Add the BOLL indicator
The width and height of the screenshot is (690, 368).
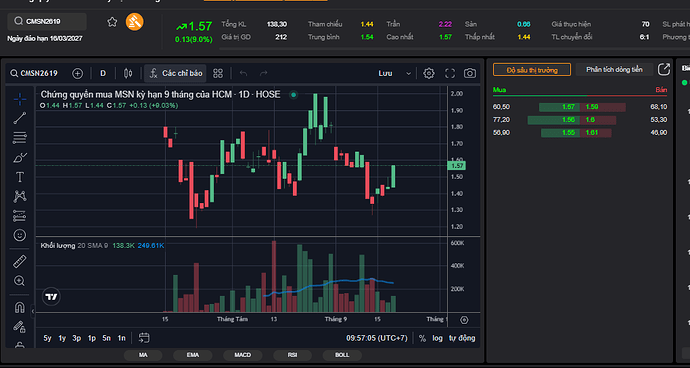(342, 355)
